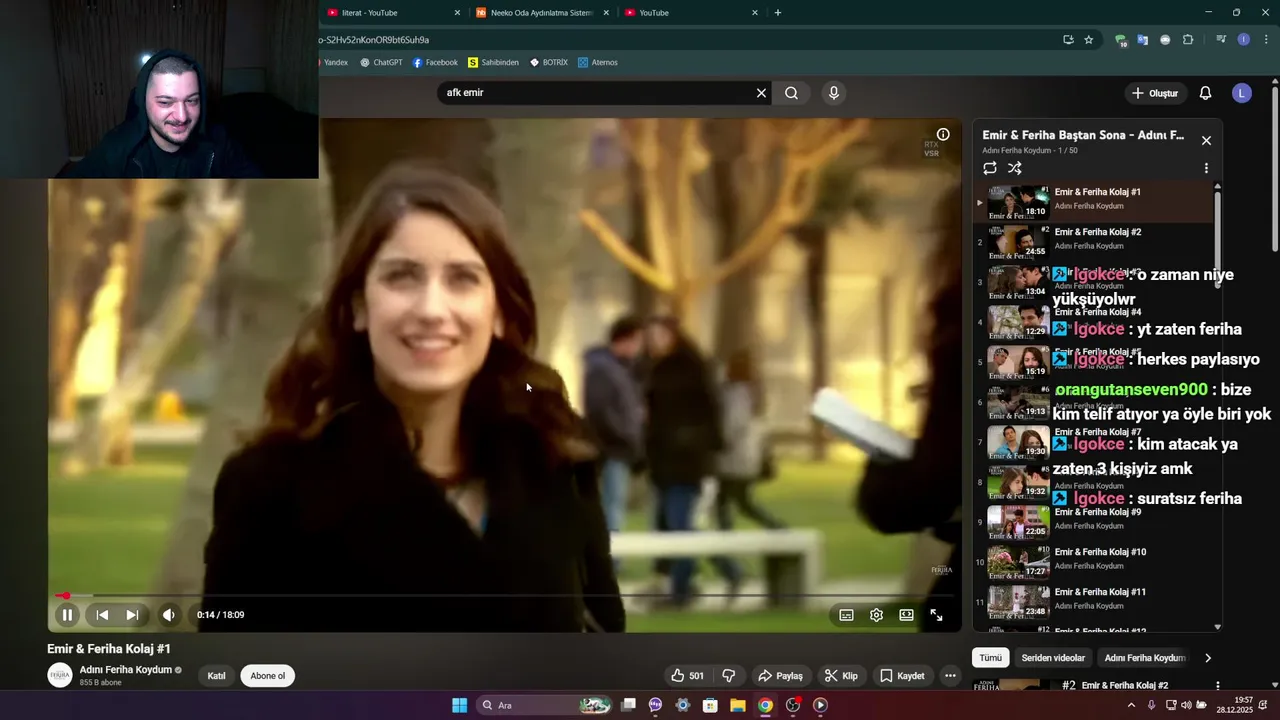Open more actions ellipsis below video
This screenshot has height=720, width=1280.
[x=950, y=676]
